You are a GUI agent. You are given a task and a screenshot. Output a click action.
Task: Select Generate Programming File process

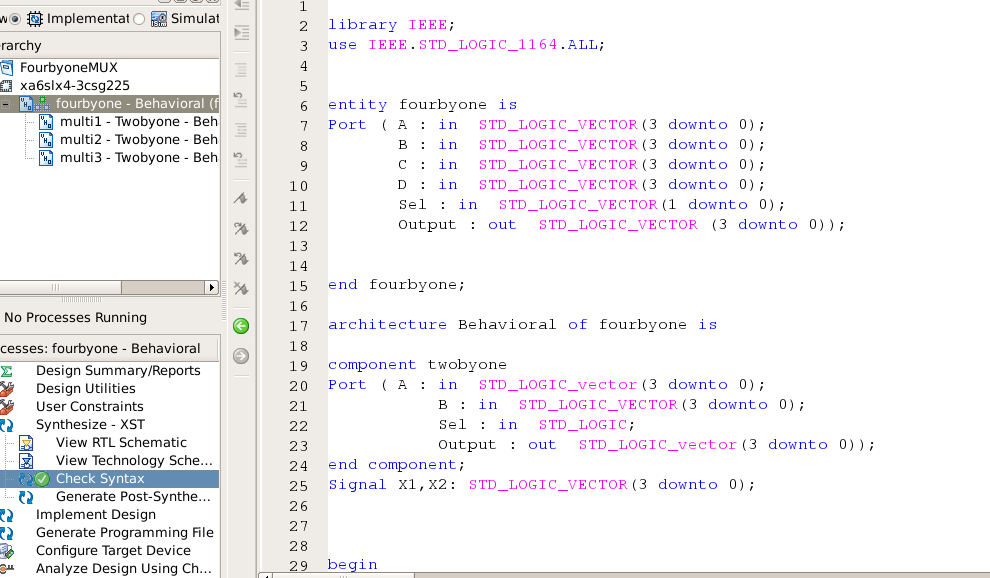tap(124, 533)
